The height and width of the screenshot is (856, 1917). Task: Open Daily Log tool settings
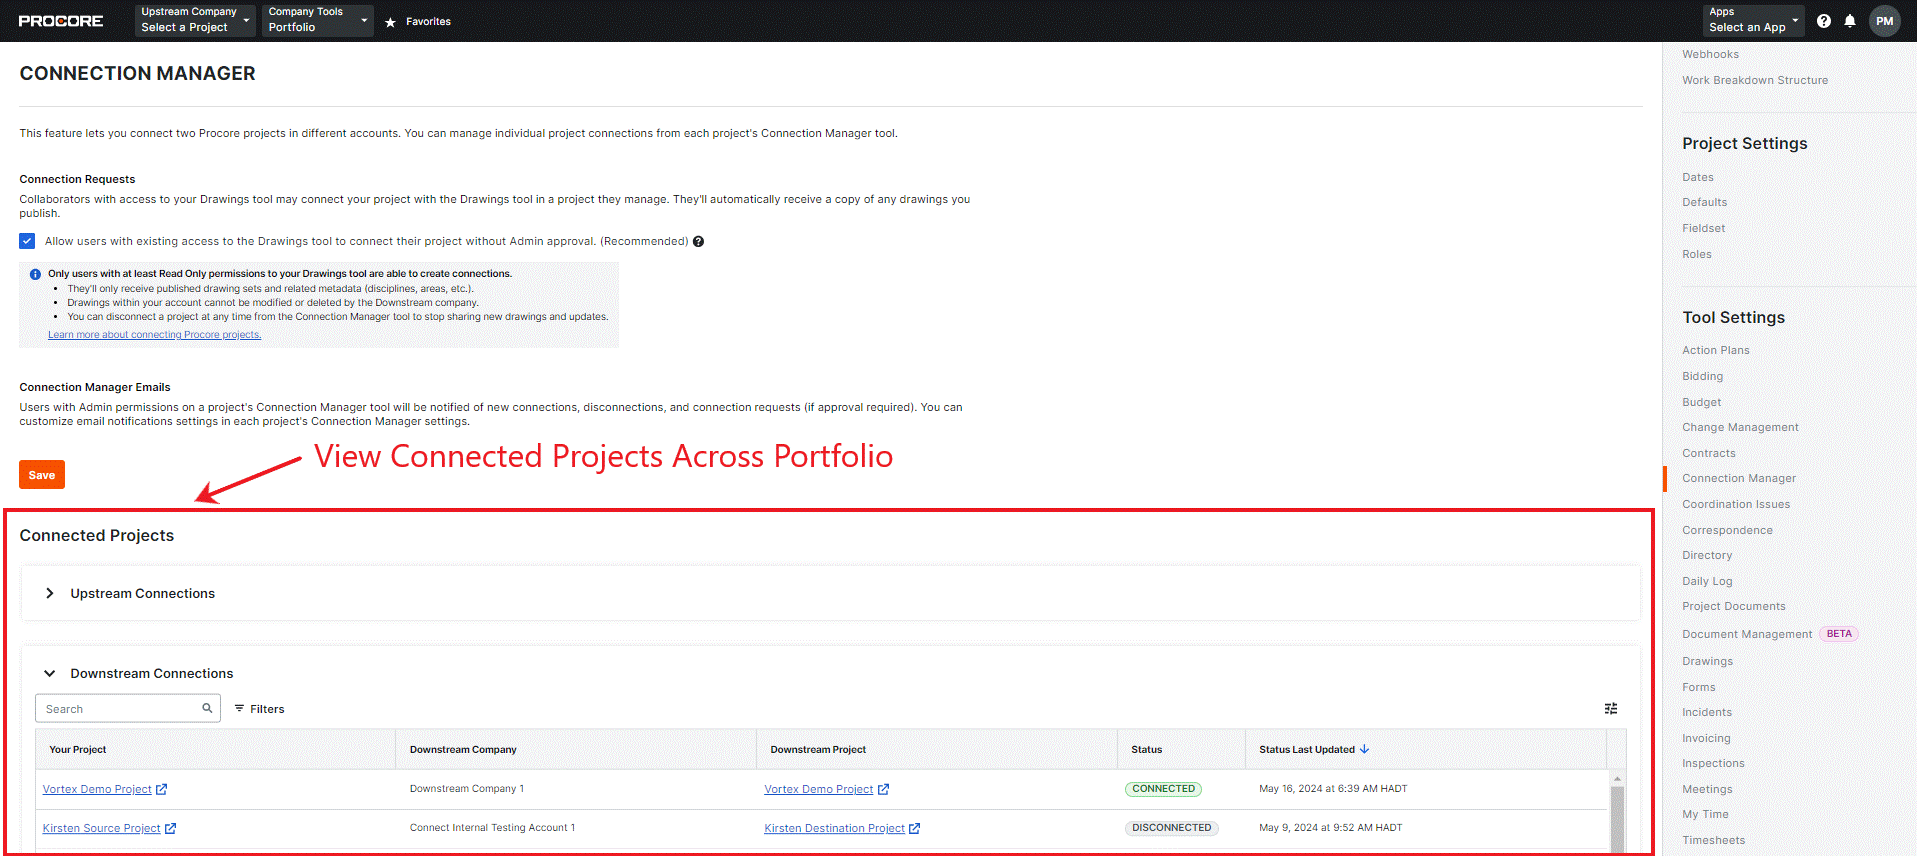click(x=1707, y=581)
